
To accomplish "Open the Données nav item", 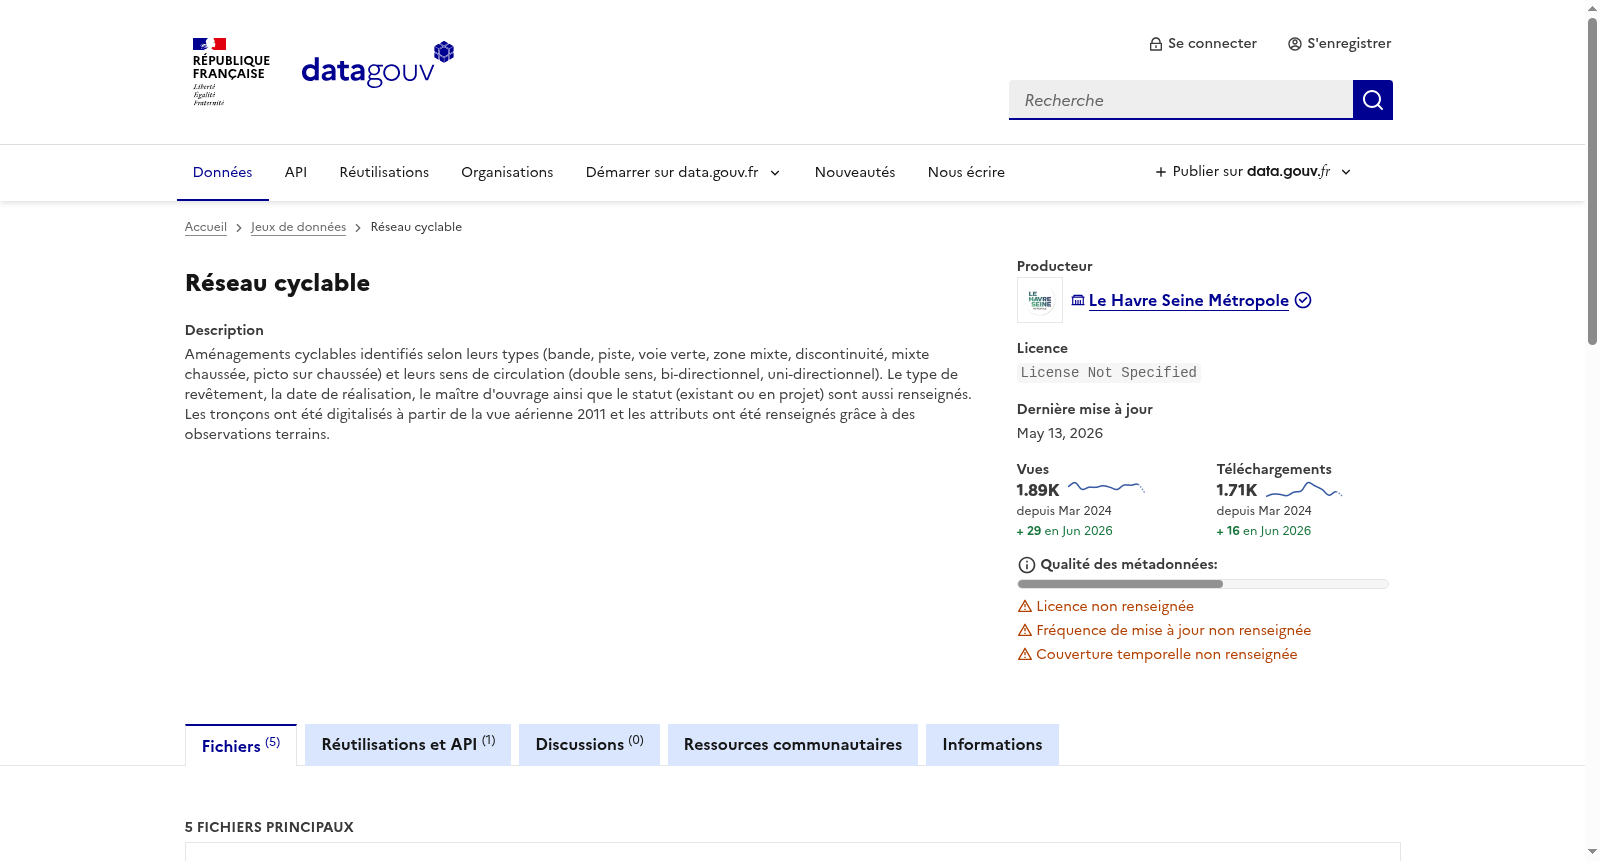I will [222, 172].
